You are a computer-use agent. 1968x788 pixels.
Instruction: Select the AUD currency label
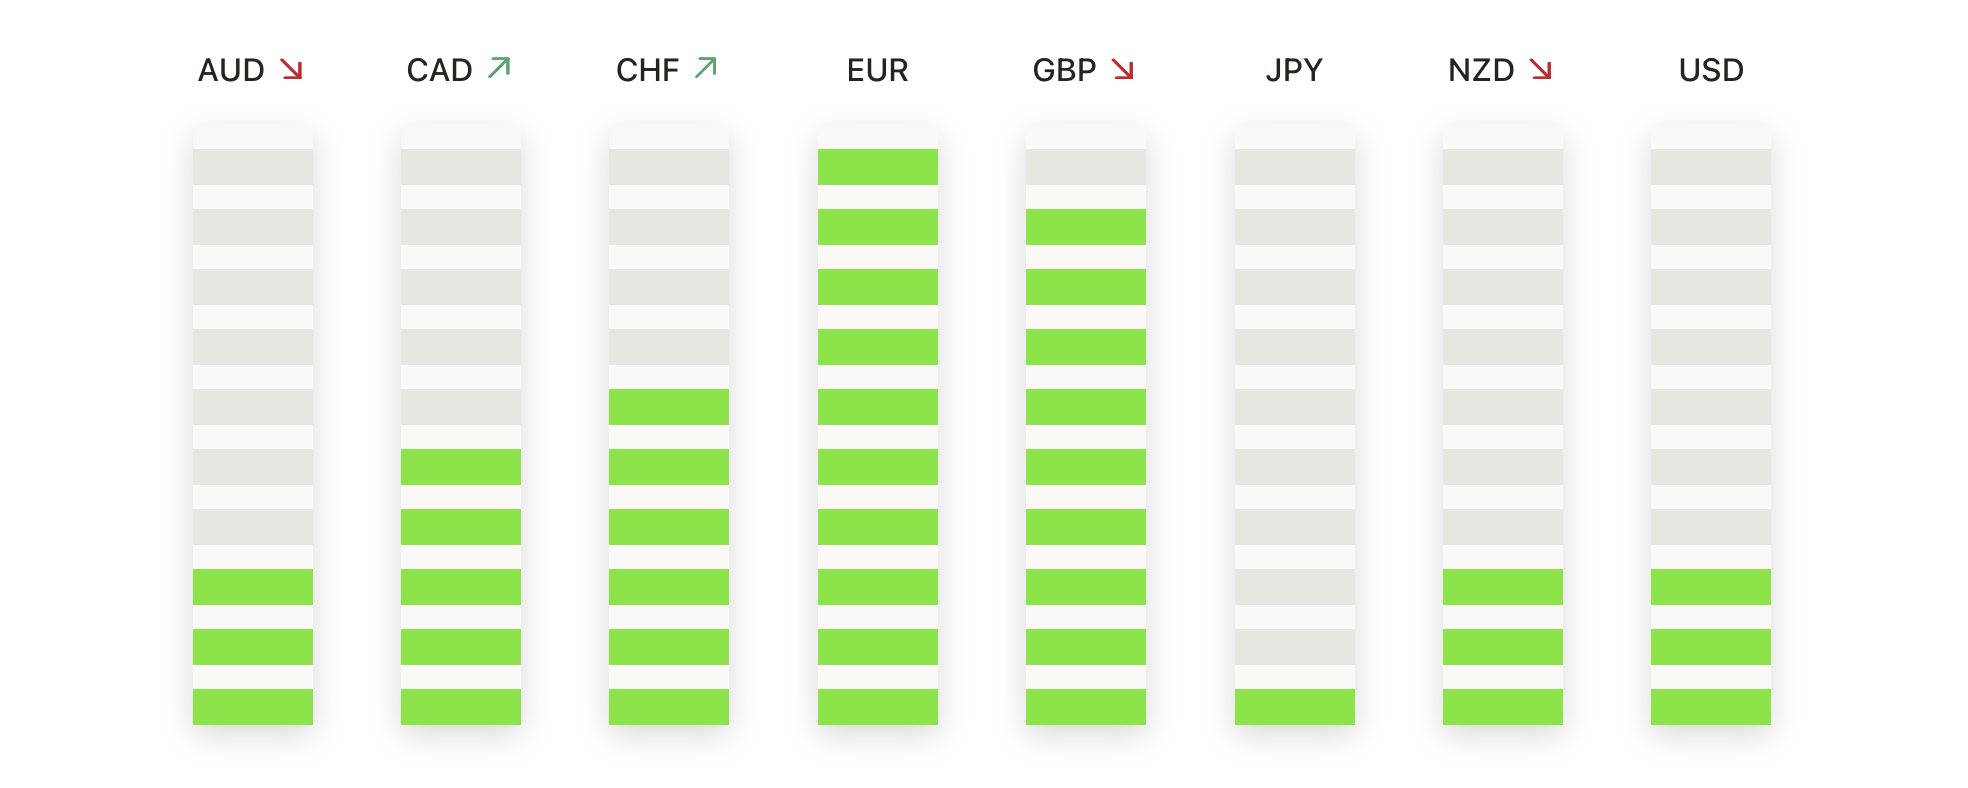pos(231,70)
